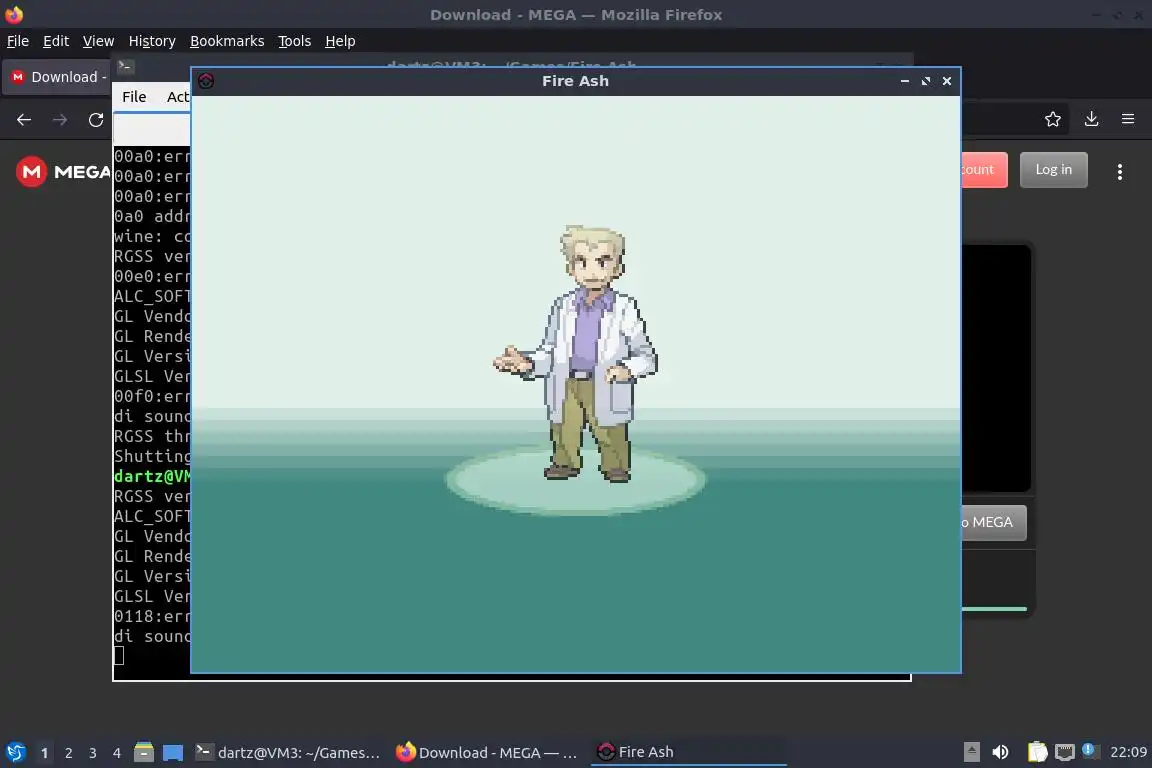
Task: Minimize the Fire Ash game window
Action: point(904,81)
